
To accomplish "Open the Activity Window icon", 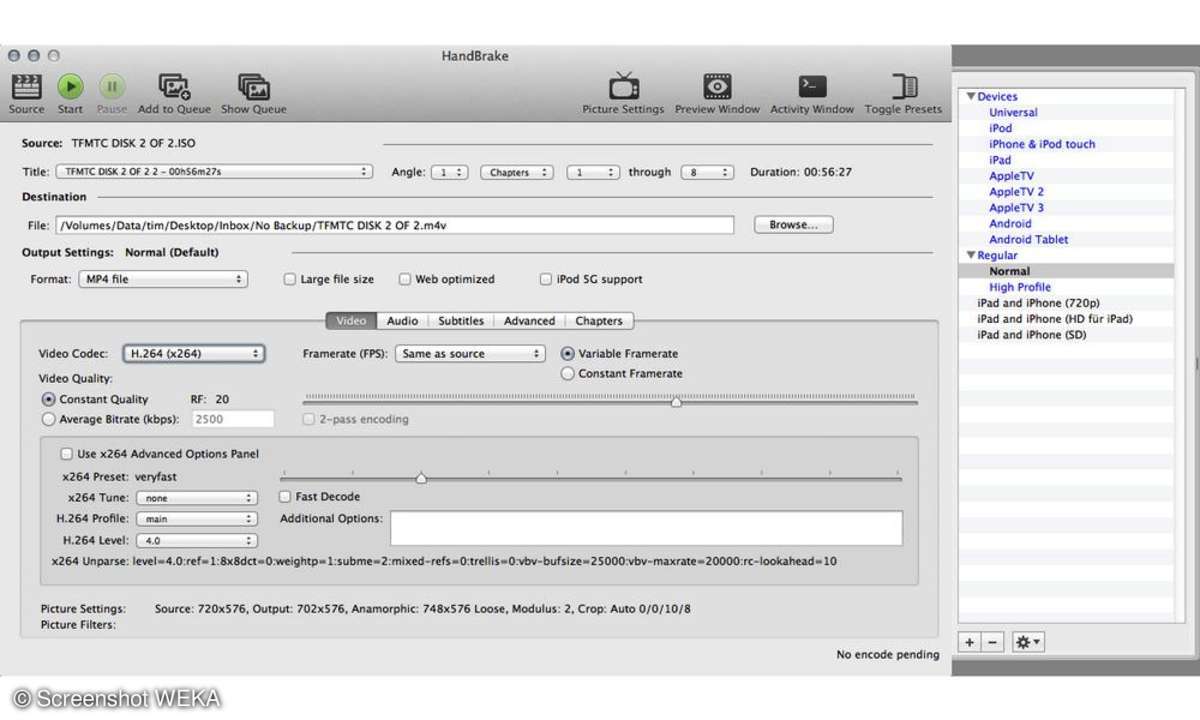I will pyautogui.click(x=812, y=86).
